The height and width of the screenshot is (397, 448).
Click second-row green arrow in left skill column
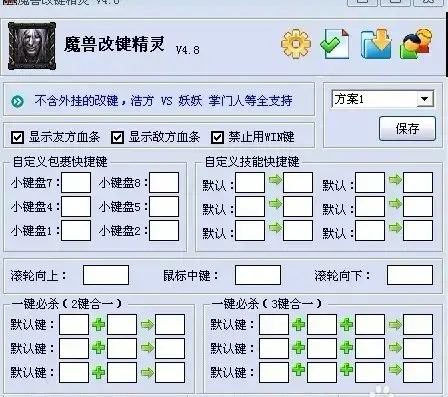click(x=275, y=204)
